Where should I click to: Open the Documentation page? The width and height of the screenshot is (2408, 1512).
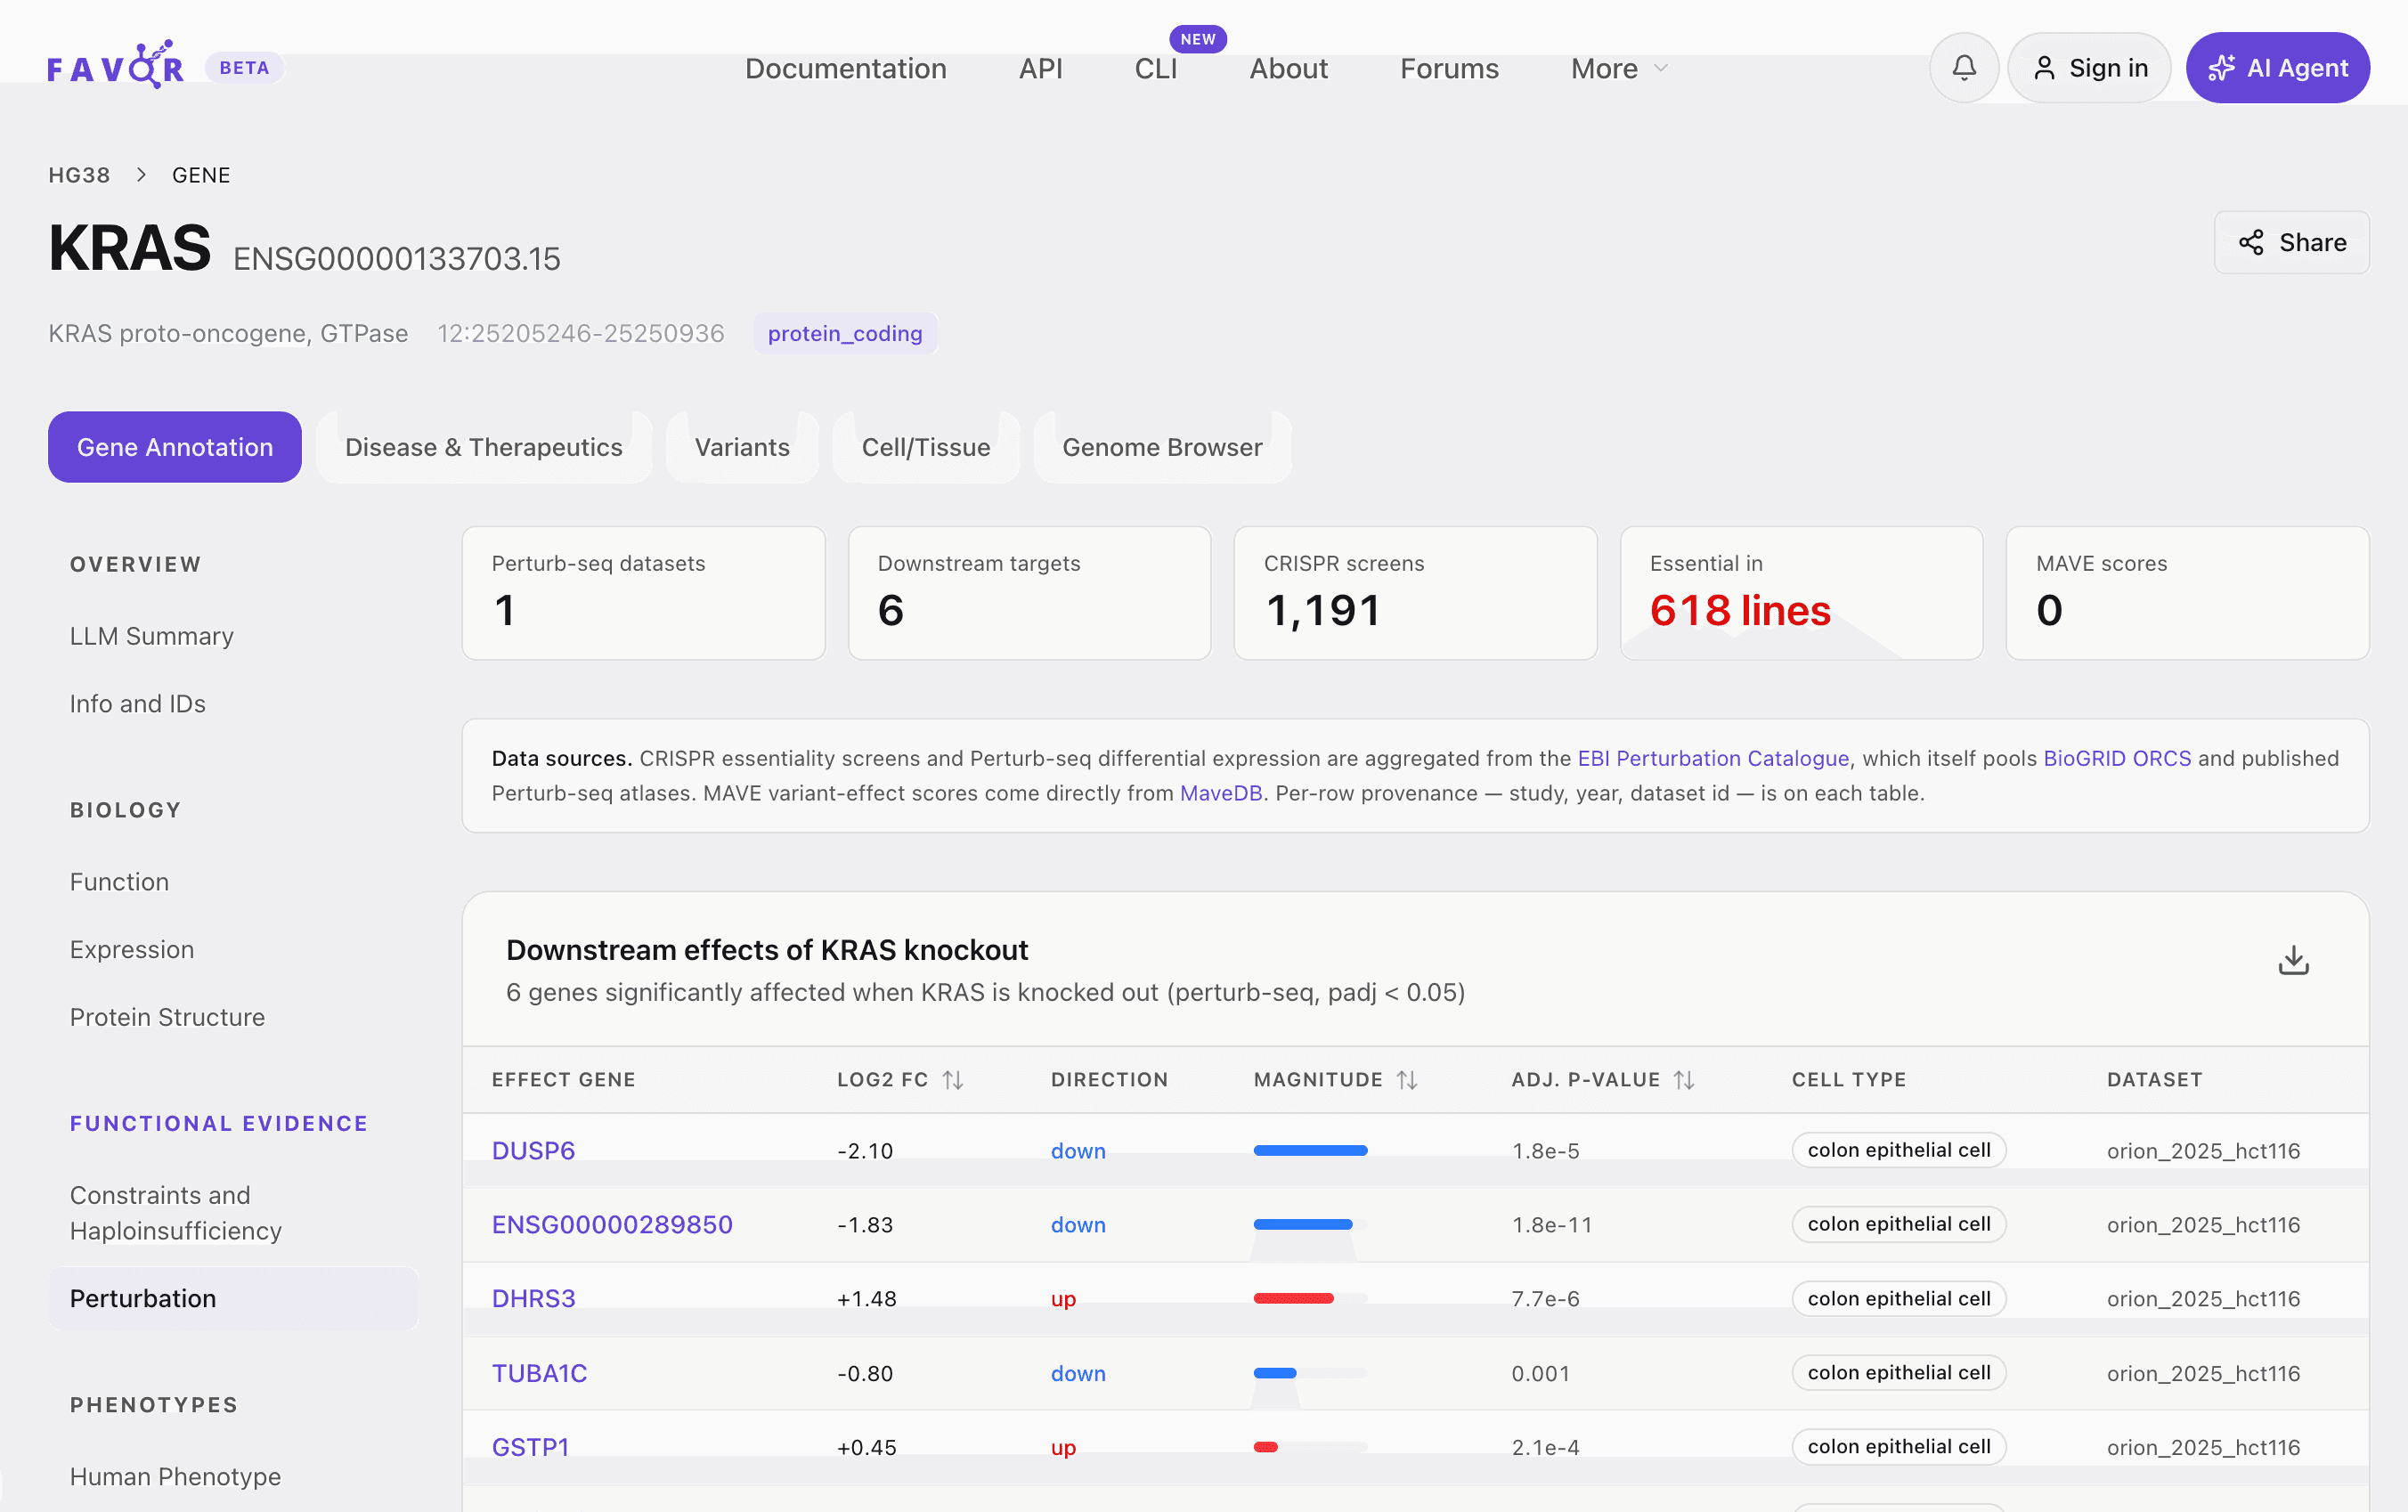[x=845, y=68]
